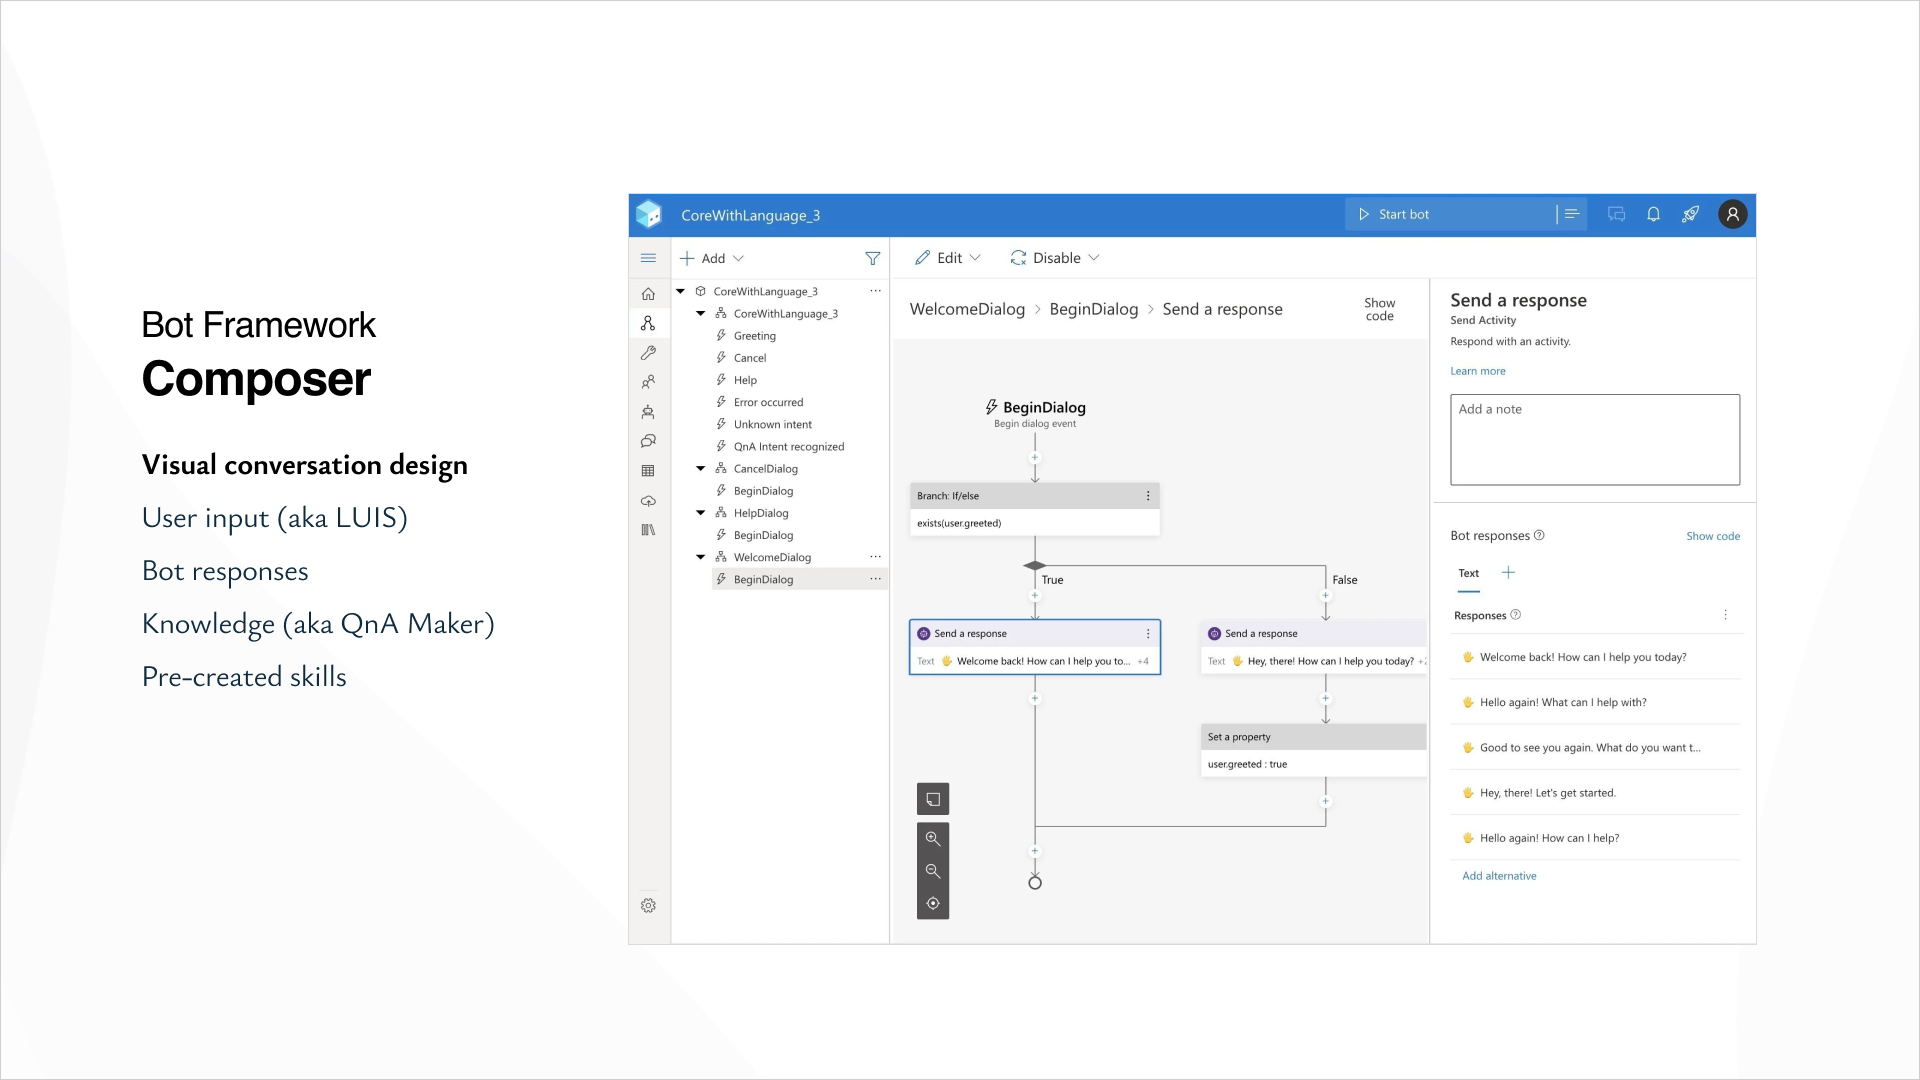
Task: Go to Home icon in sidebar
Action: point(648,294)
